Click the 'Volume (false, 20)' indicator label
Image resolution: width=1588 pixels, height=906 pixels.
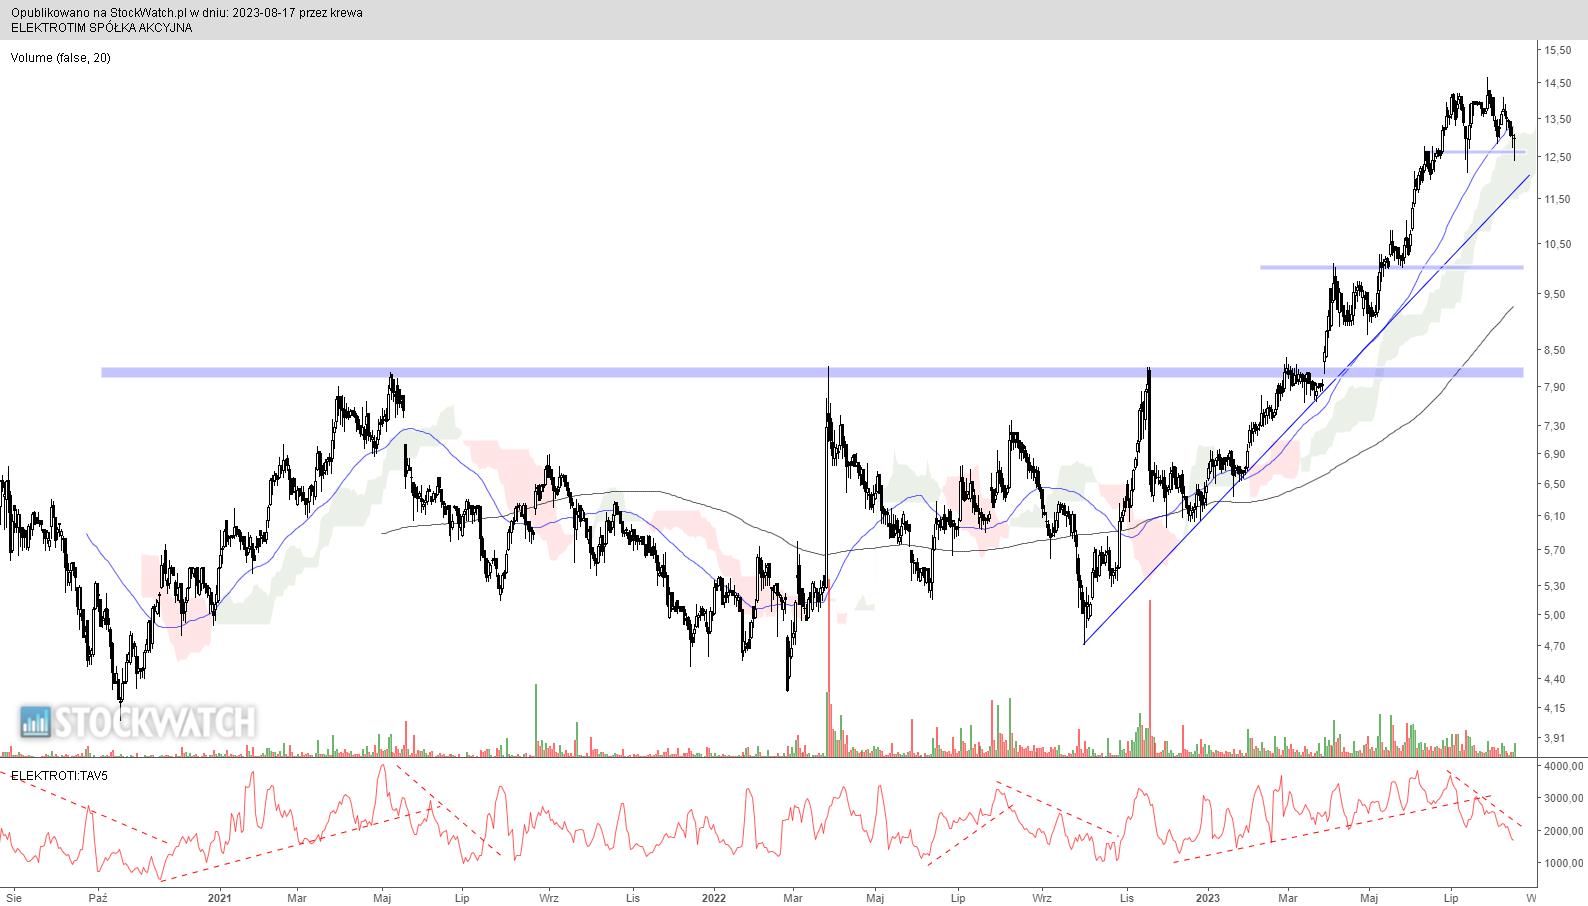pos(61,58)
